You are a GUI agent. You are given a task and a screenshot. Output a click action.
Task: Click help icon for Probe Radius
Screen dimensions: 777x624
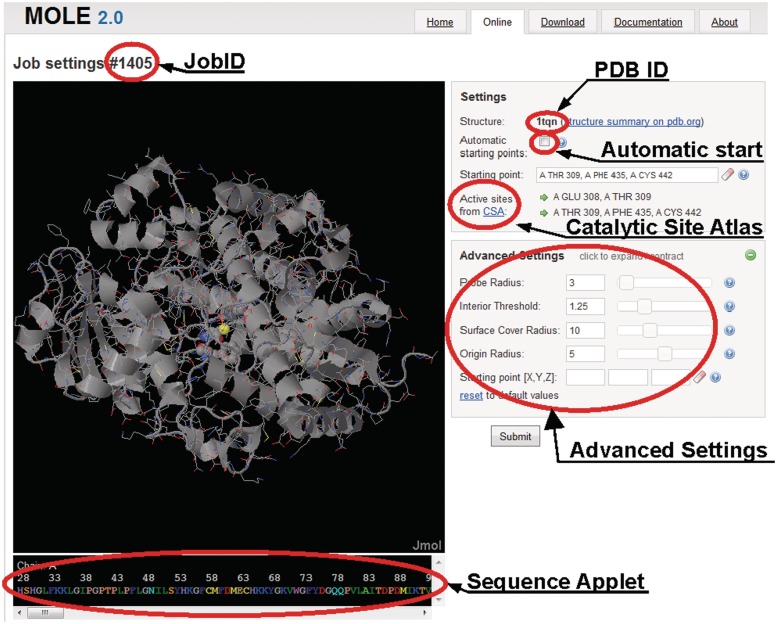click(x=729, y=283)
